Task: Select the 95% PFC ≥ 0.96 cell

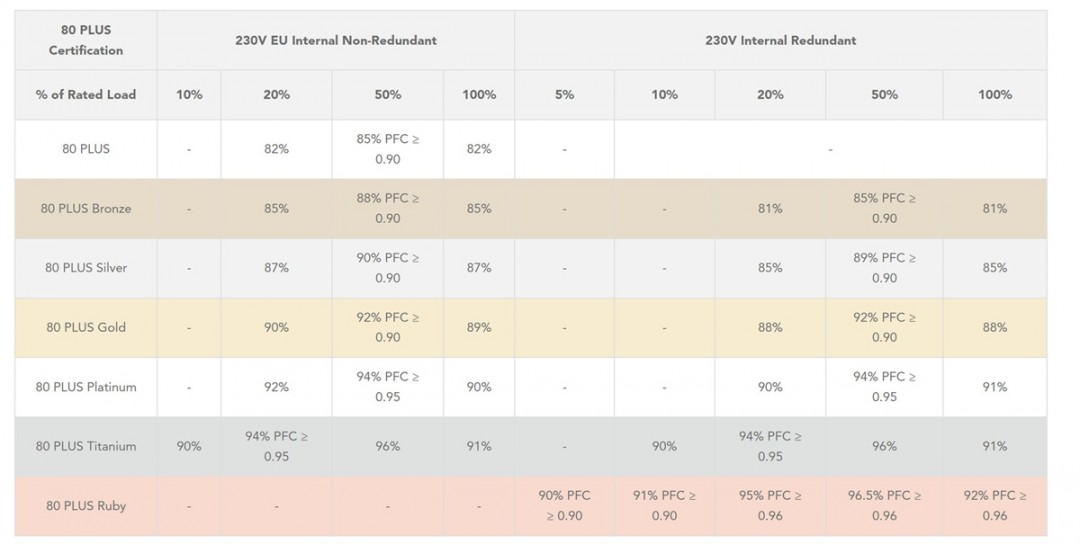Action: pyautogui.click(x=770, y=506)
